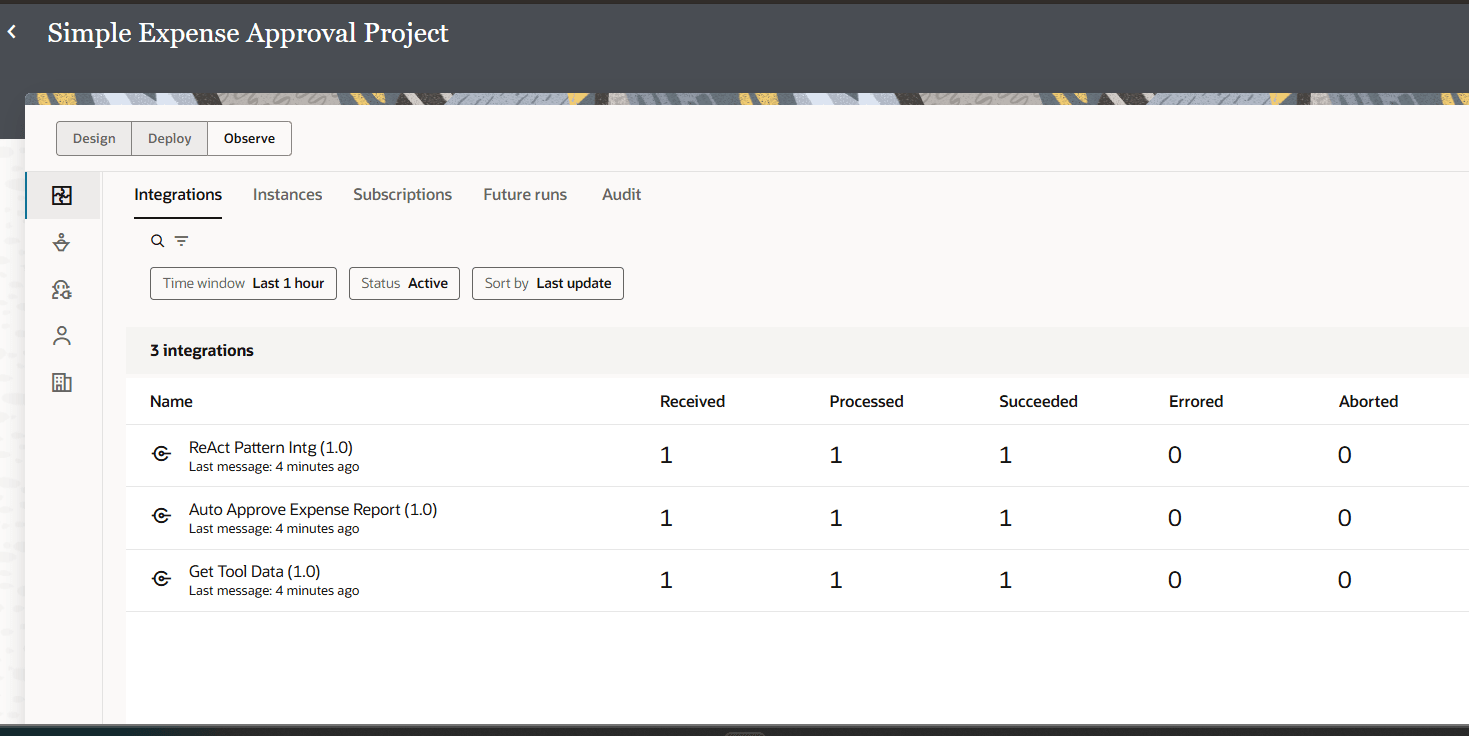The width and height of the screenshot is (1469, 736).
Task: Open the filter icon next to search
Action: point(181,240)
